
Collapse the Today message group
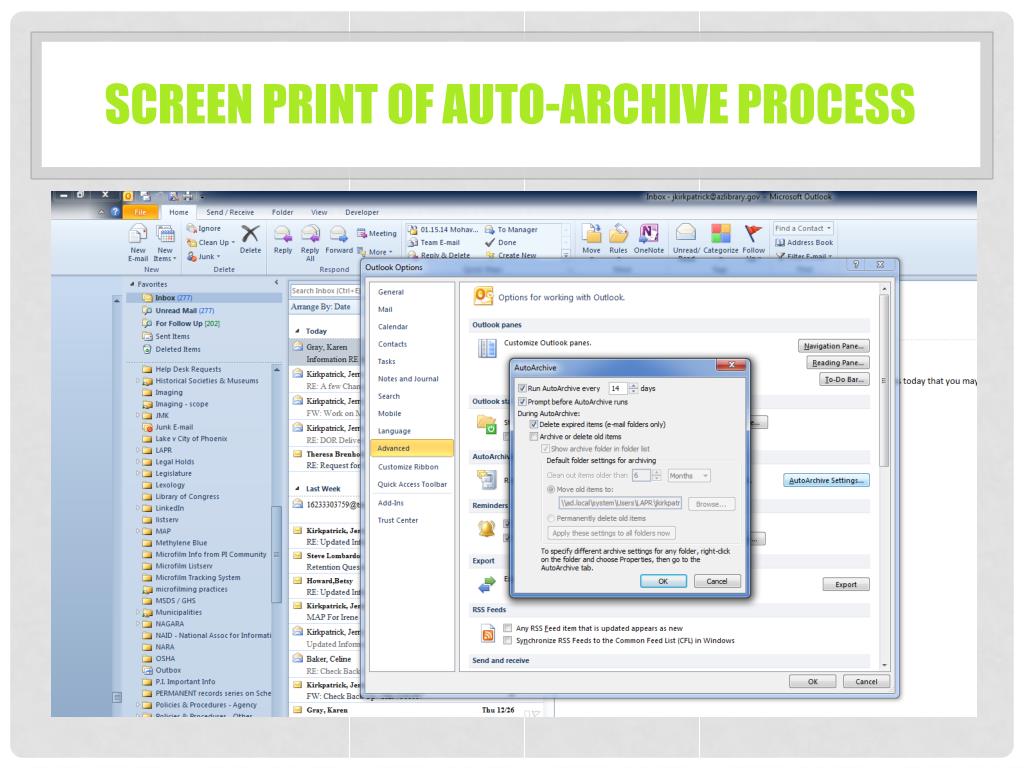click(297, 331)
